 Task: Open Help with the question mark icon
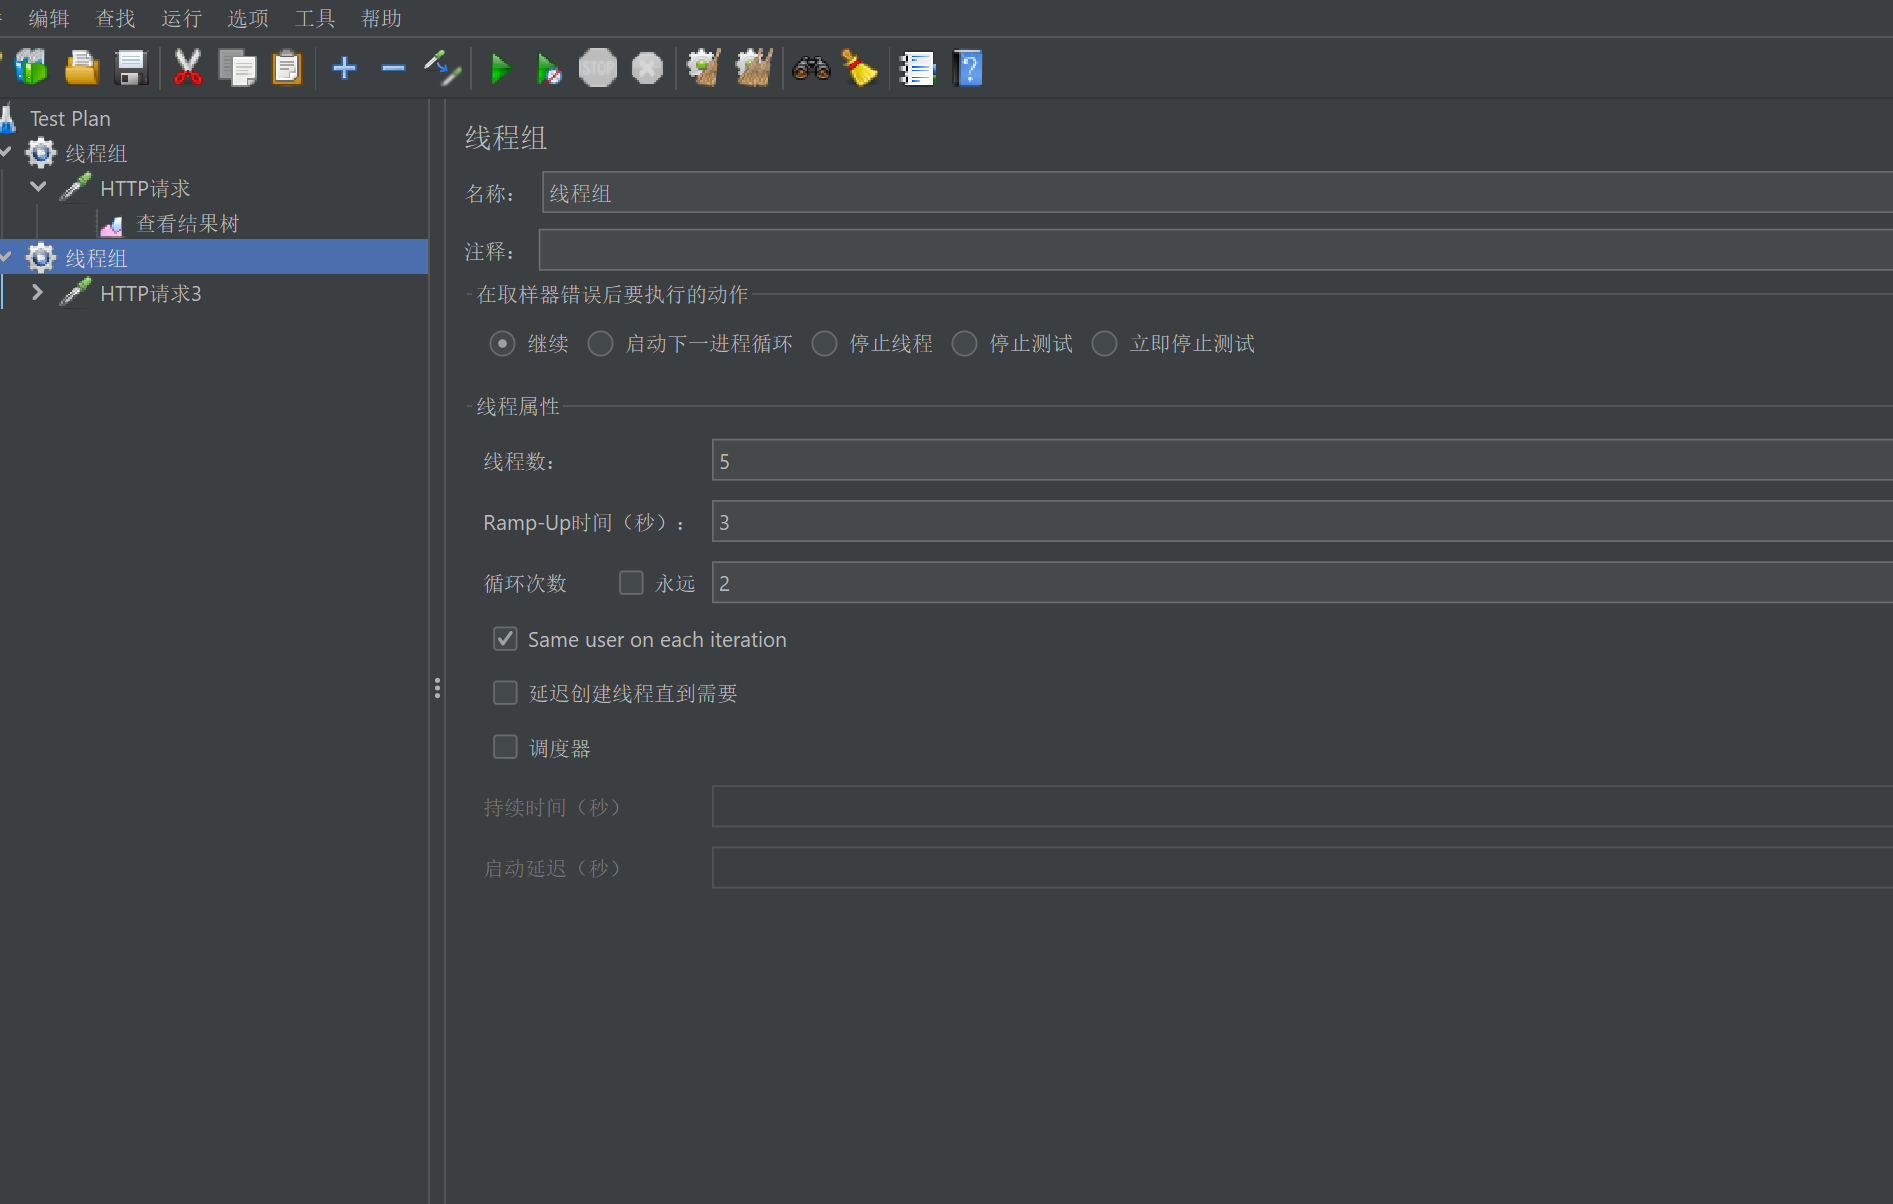968,68
